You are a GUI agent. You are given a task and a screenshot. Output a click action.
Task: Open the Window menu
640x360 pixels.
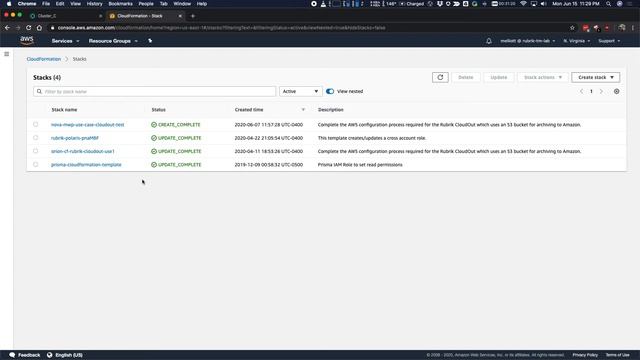coord(182,4)
